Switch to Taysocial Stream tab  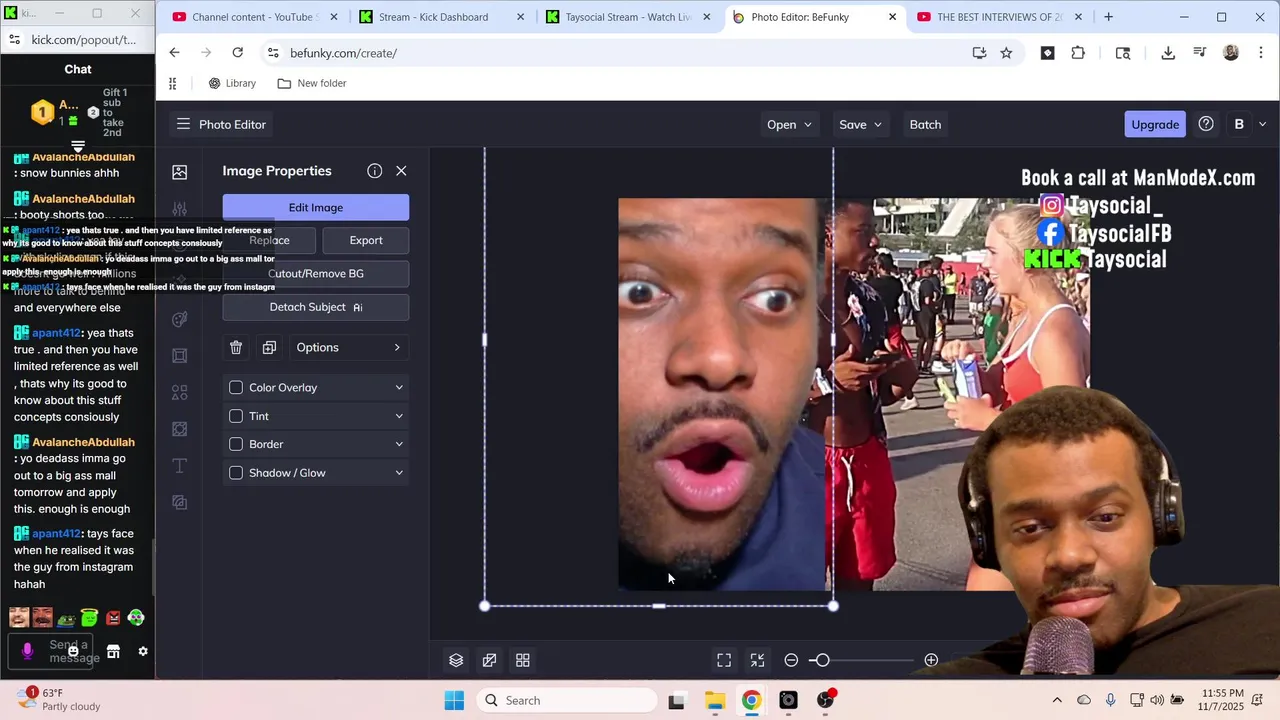pyautogui.click(x=628, y=17)
